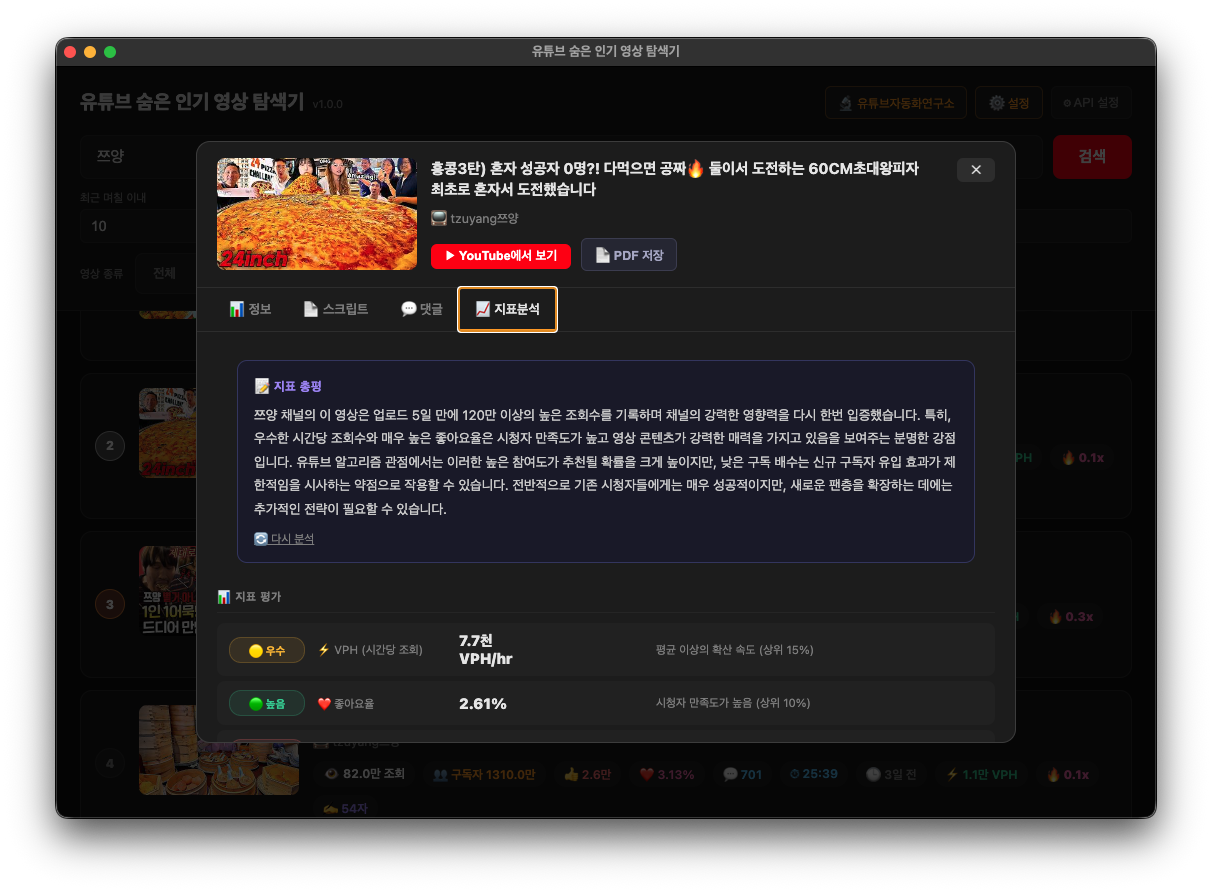Click rank number 4 circle

coord(110,763)
